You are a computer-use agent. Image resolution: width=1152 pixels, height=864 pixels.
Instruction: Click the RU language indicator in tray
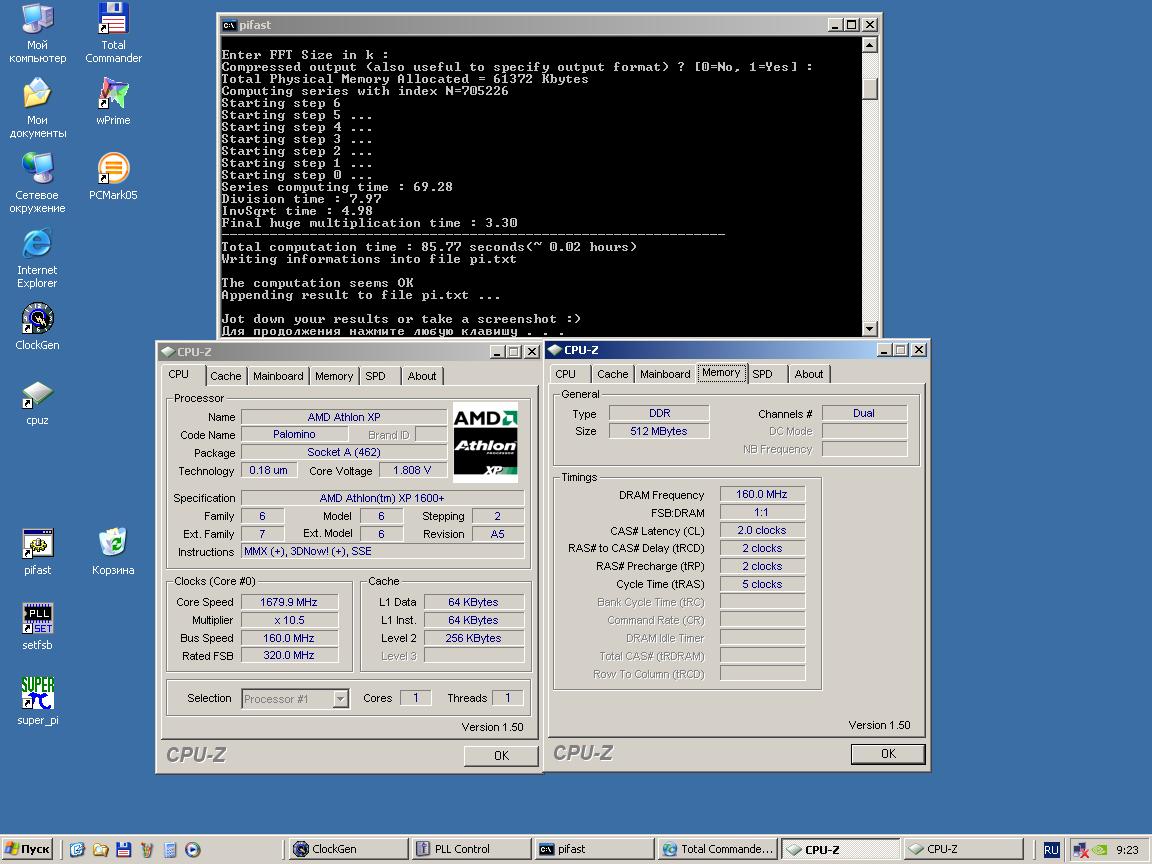click(x=1051, y=849)
